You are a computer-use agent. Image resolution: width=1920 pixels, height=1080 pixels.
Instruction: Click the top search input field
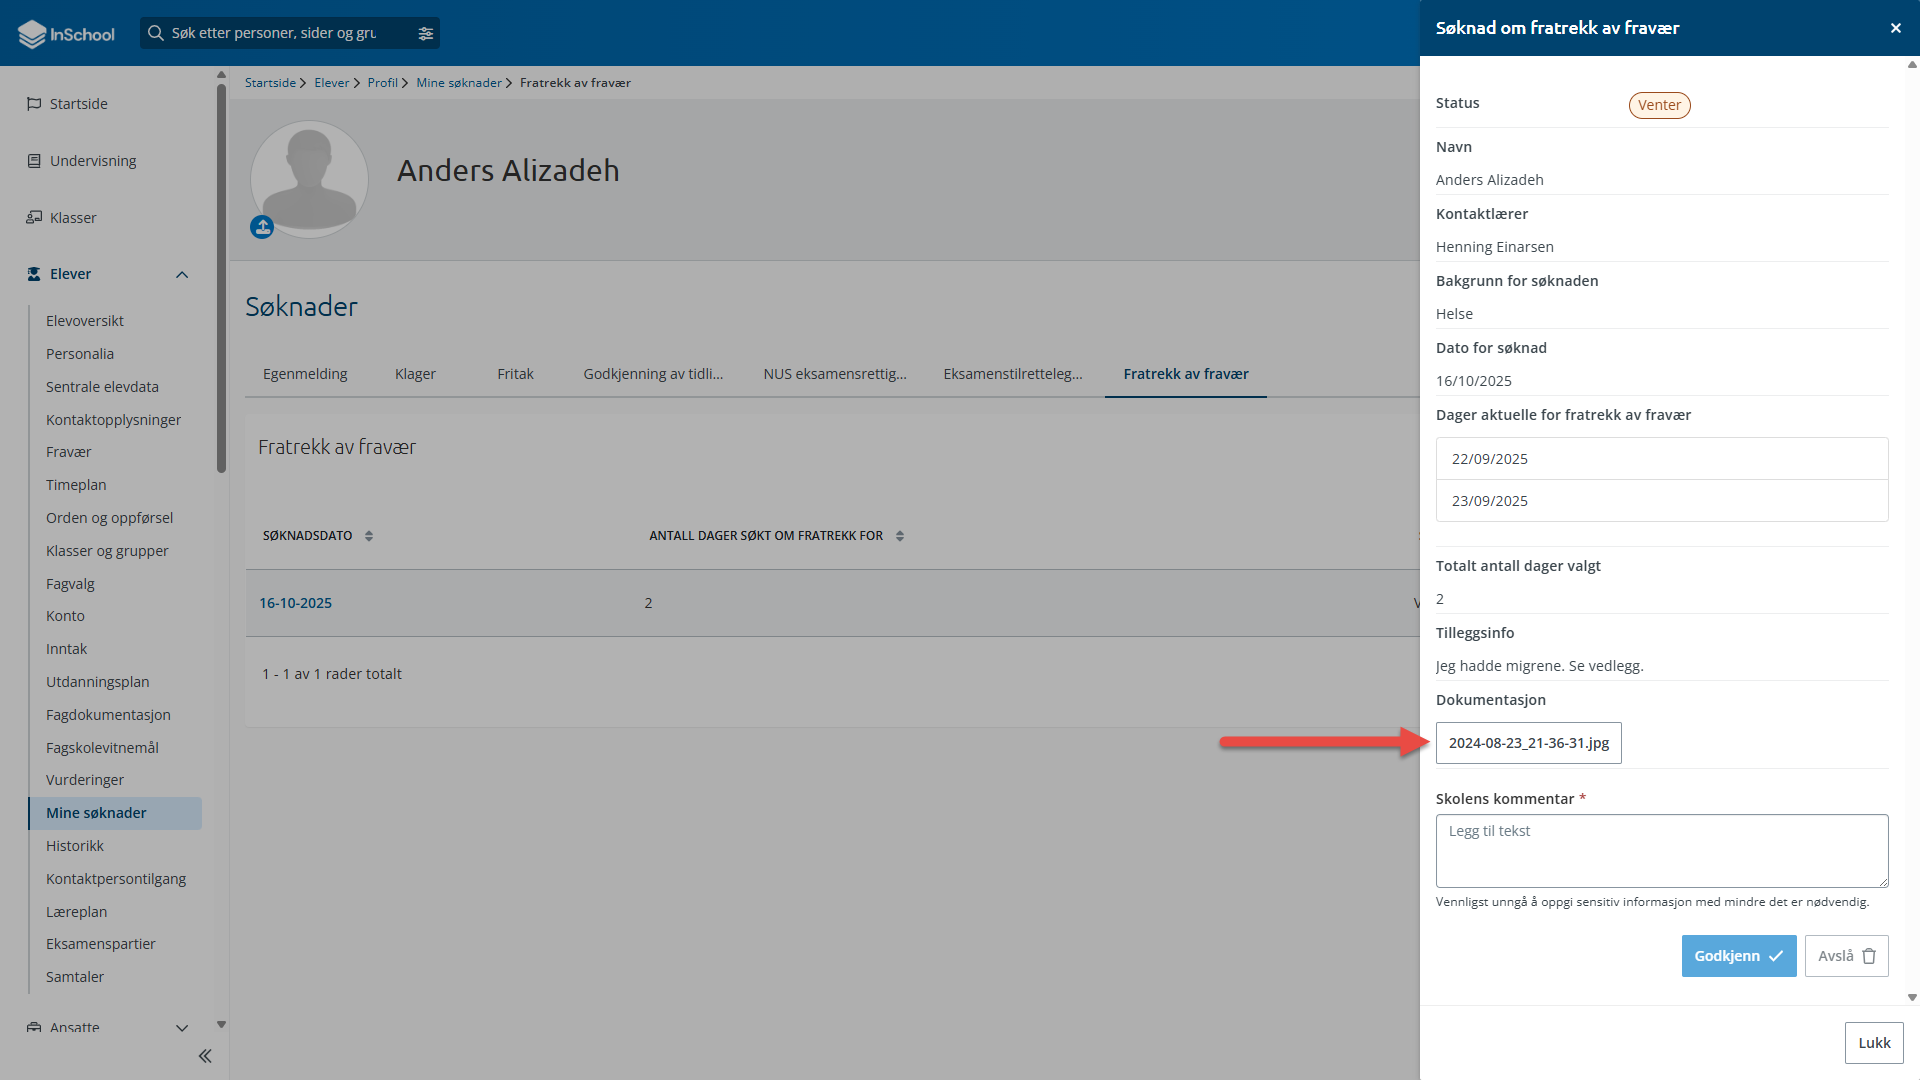pyautogui.click(x=290, y=33)
